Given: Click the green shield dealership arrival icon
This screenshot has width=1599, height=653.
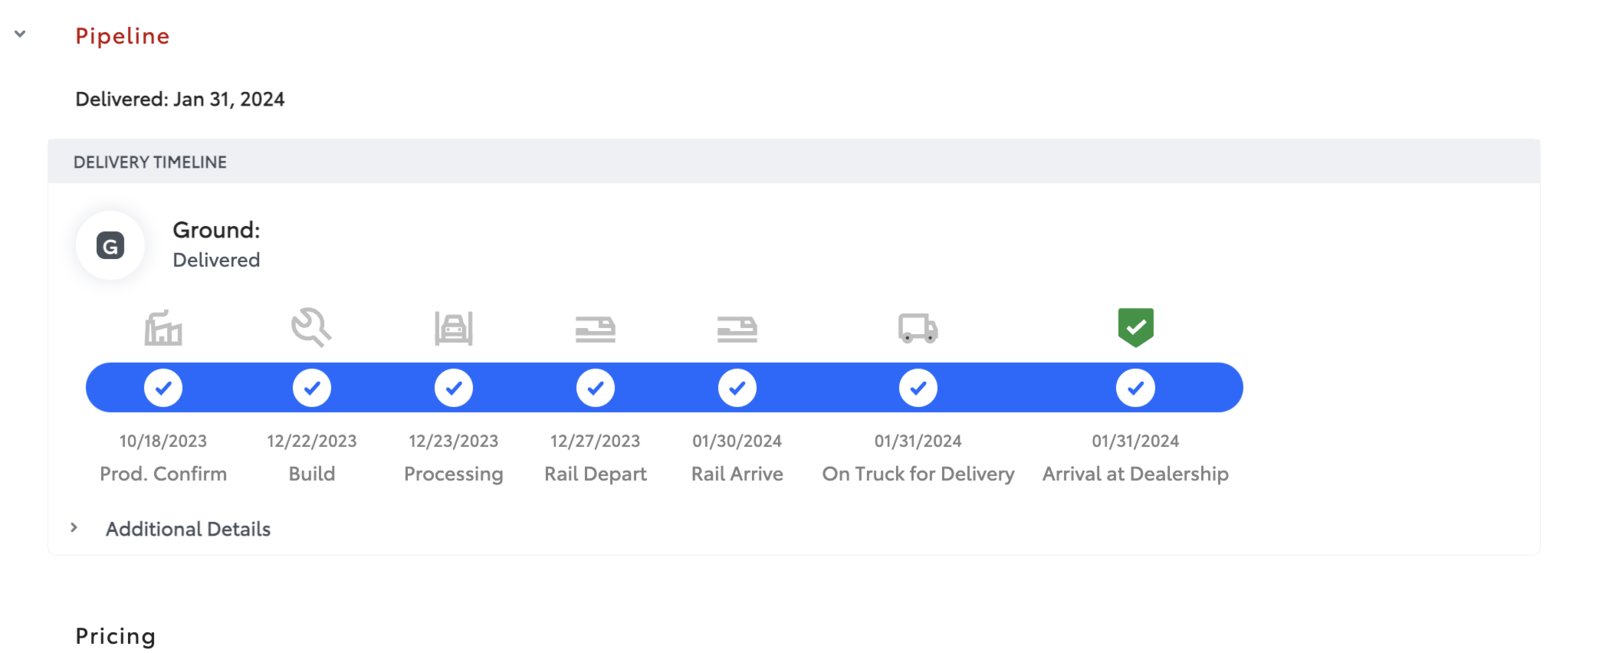Looking at the screenshot, I should coord(1135,327).
